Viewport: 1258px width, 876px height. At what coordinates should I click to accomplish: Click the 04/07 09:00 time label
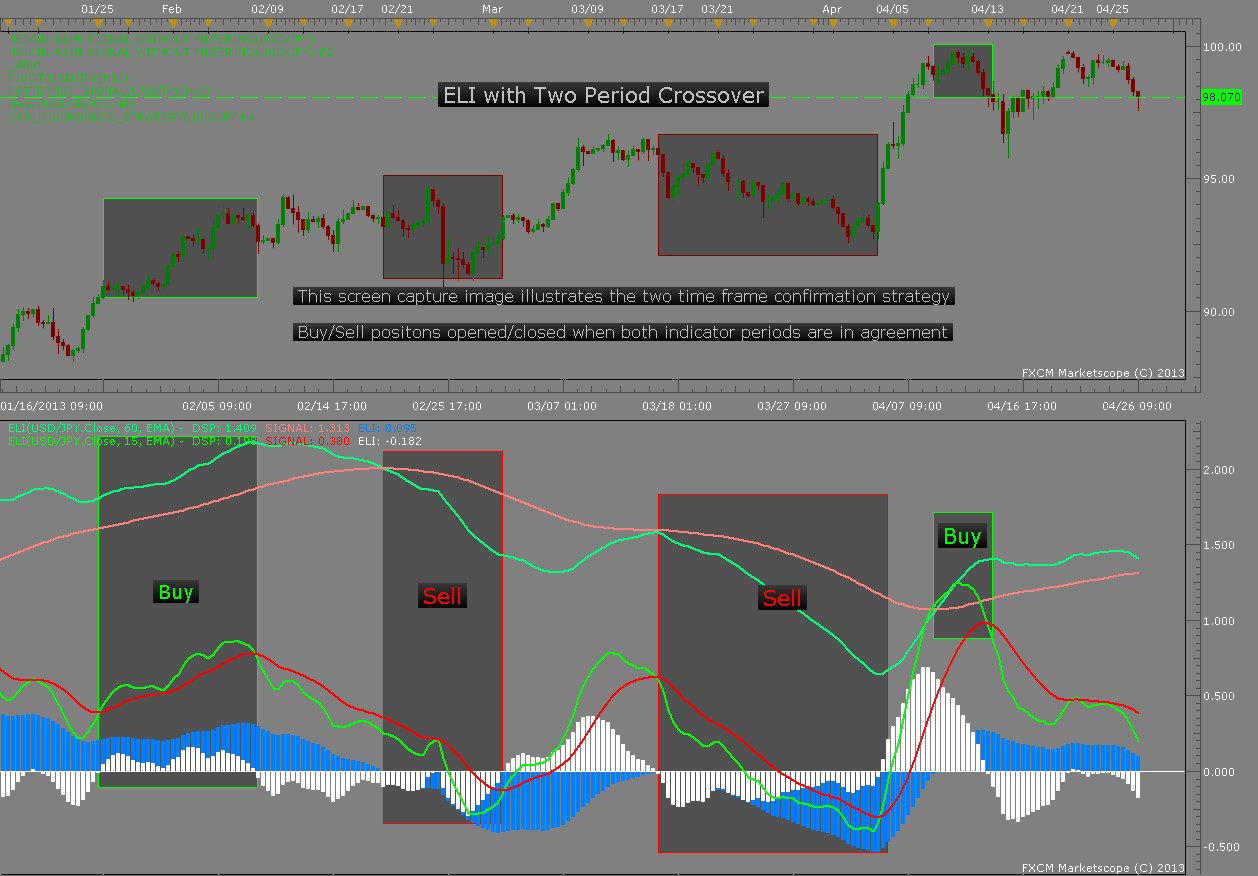click(x=907, y=406)
